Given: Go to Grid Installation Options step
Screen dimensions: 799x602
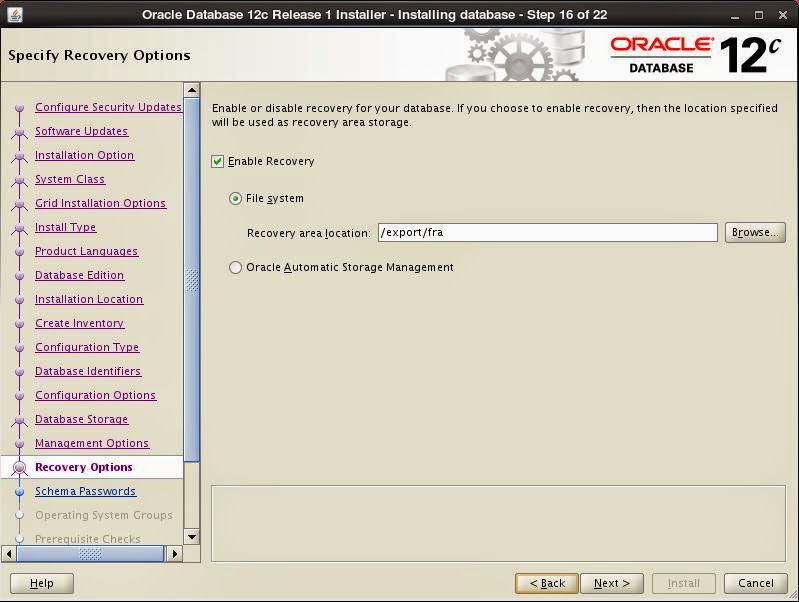Looking at the screenshot, I should click(100, 203).
